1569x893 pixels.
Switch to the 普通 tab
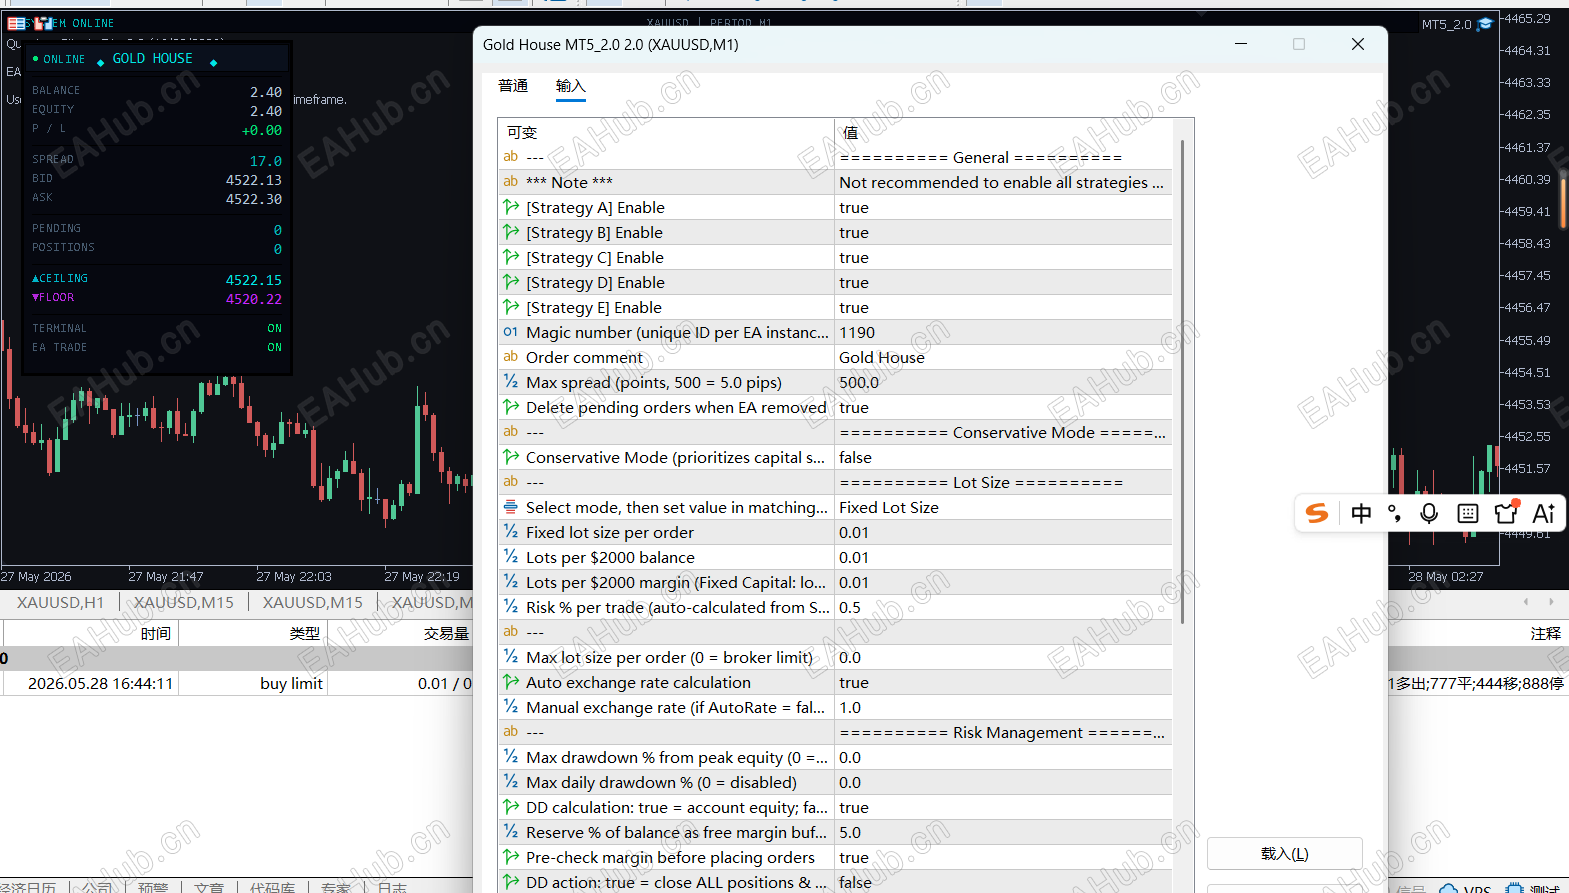(x=513, y=86)
